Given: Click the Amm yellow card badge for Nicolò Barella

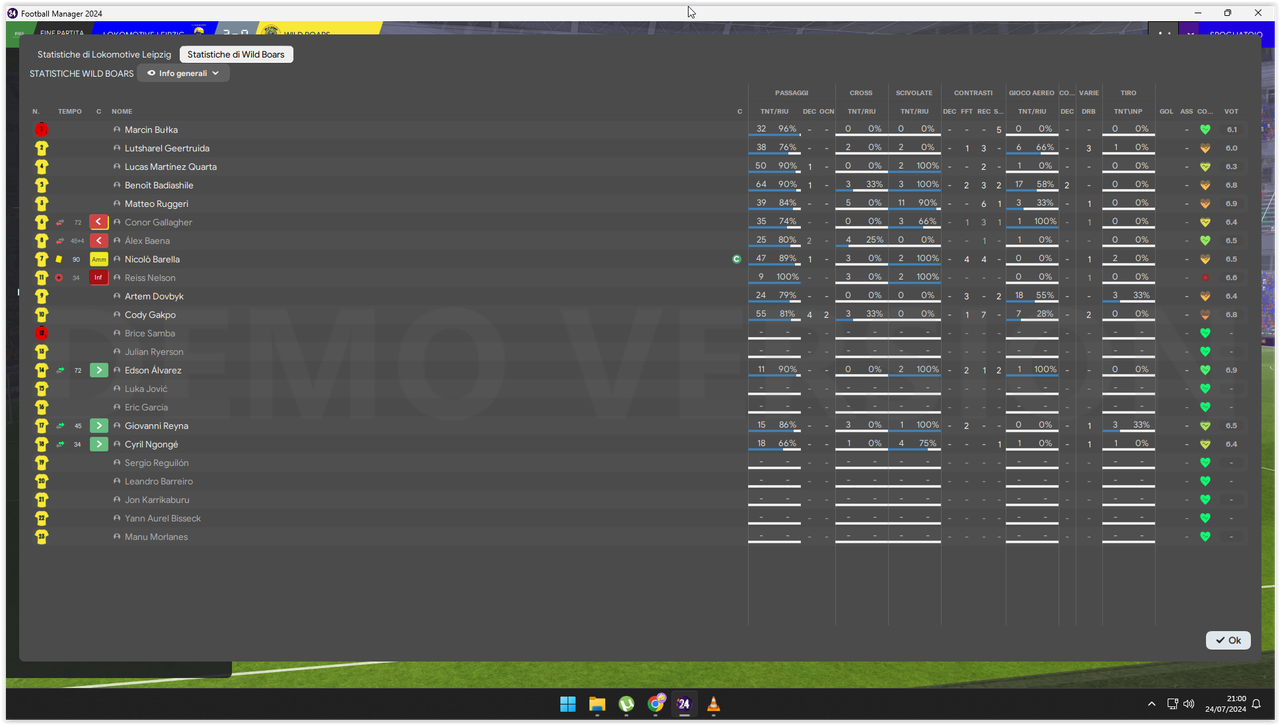Looking at the screenshot, I should coord(99,259).
